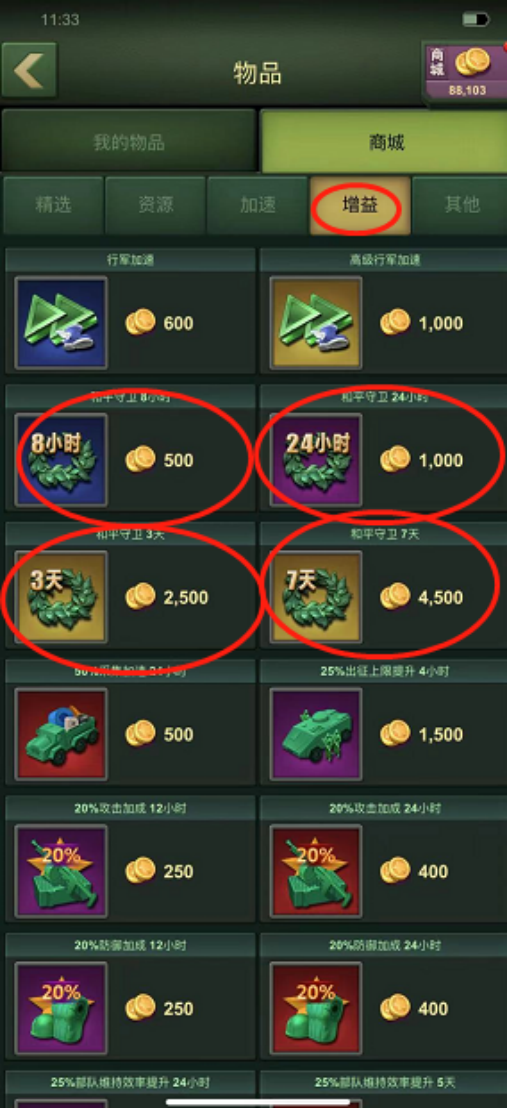Open the 商城 gold coin shop button
Viewport: 508px width, 1108px height.
tap(464, 72)
